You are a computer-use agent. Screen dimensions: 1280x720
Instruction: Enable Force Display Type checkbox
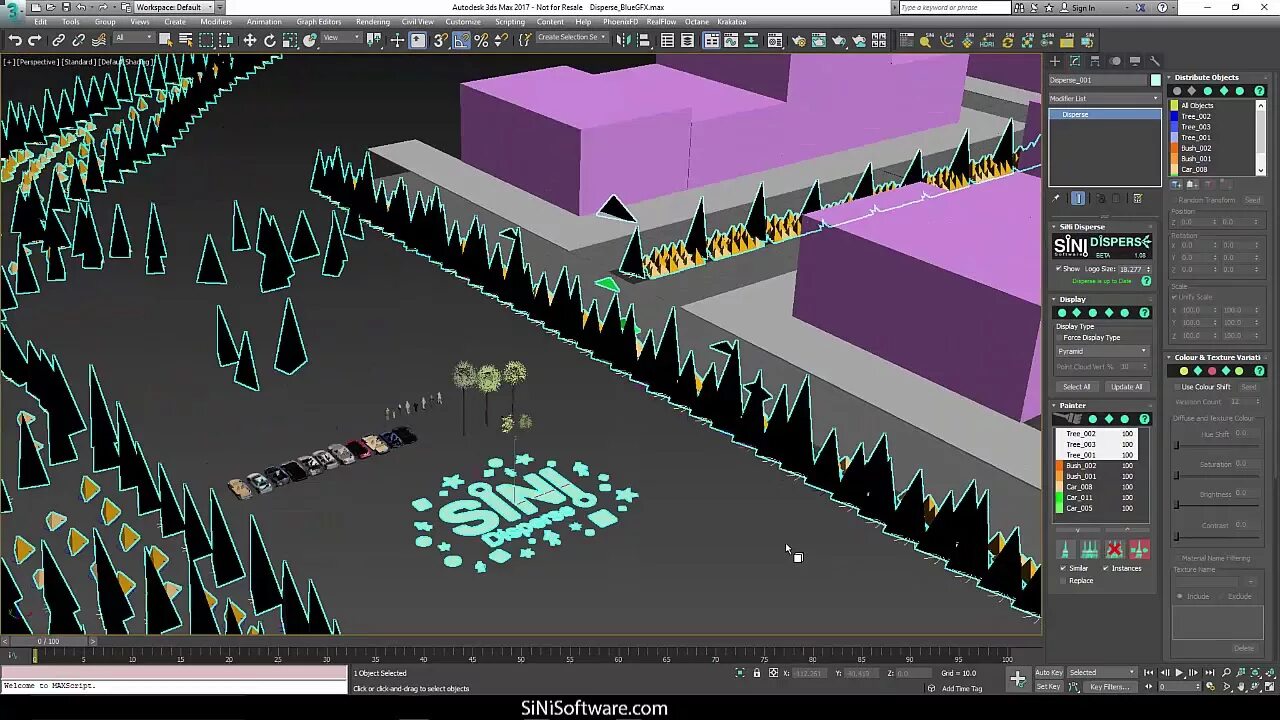1059,337
